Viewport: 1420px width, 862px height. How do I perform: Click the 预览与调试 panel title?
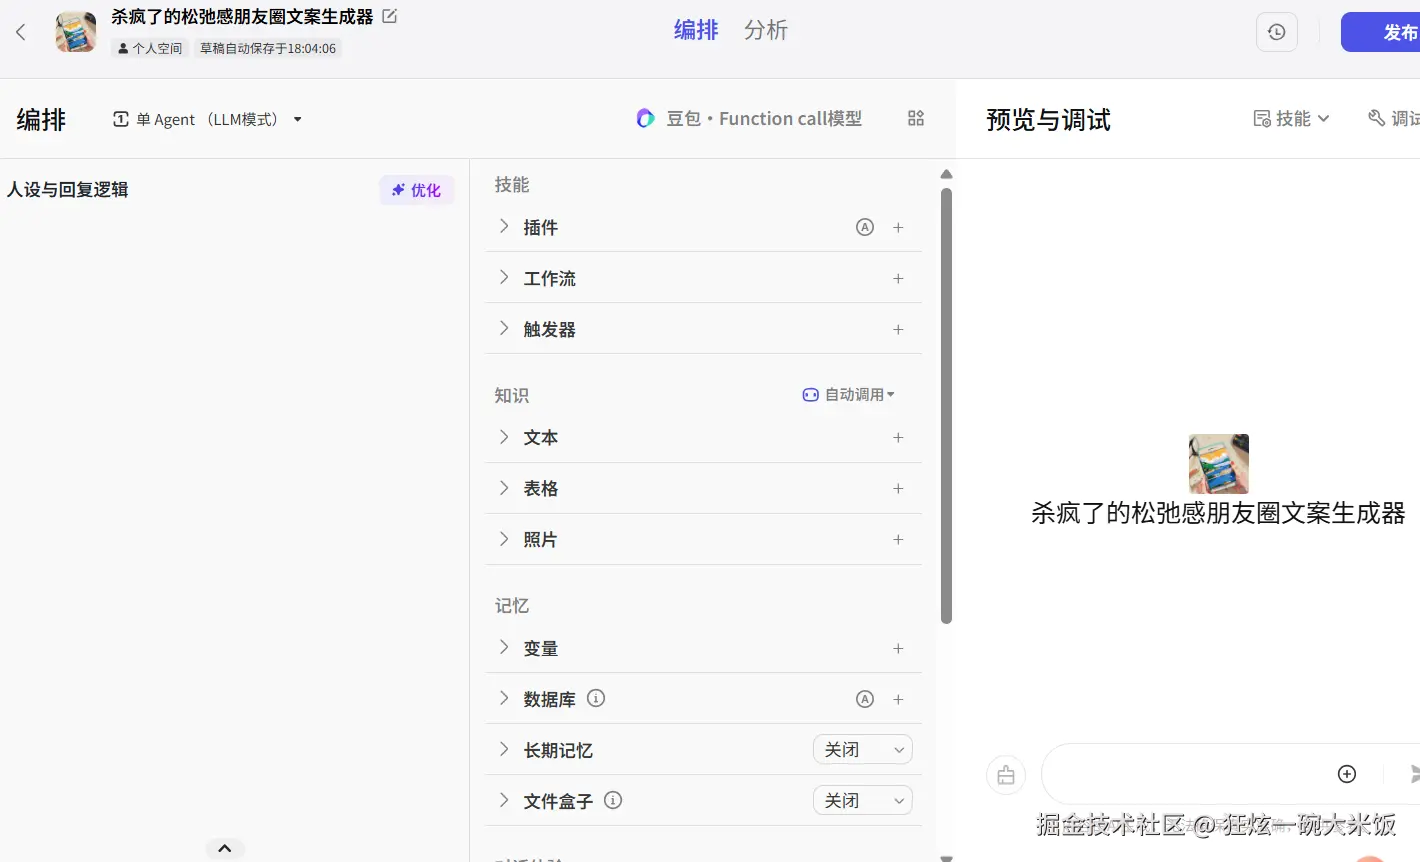1049,120
